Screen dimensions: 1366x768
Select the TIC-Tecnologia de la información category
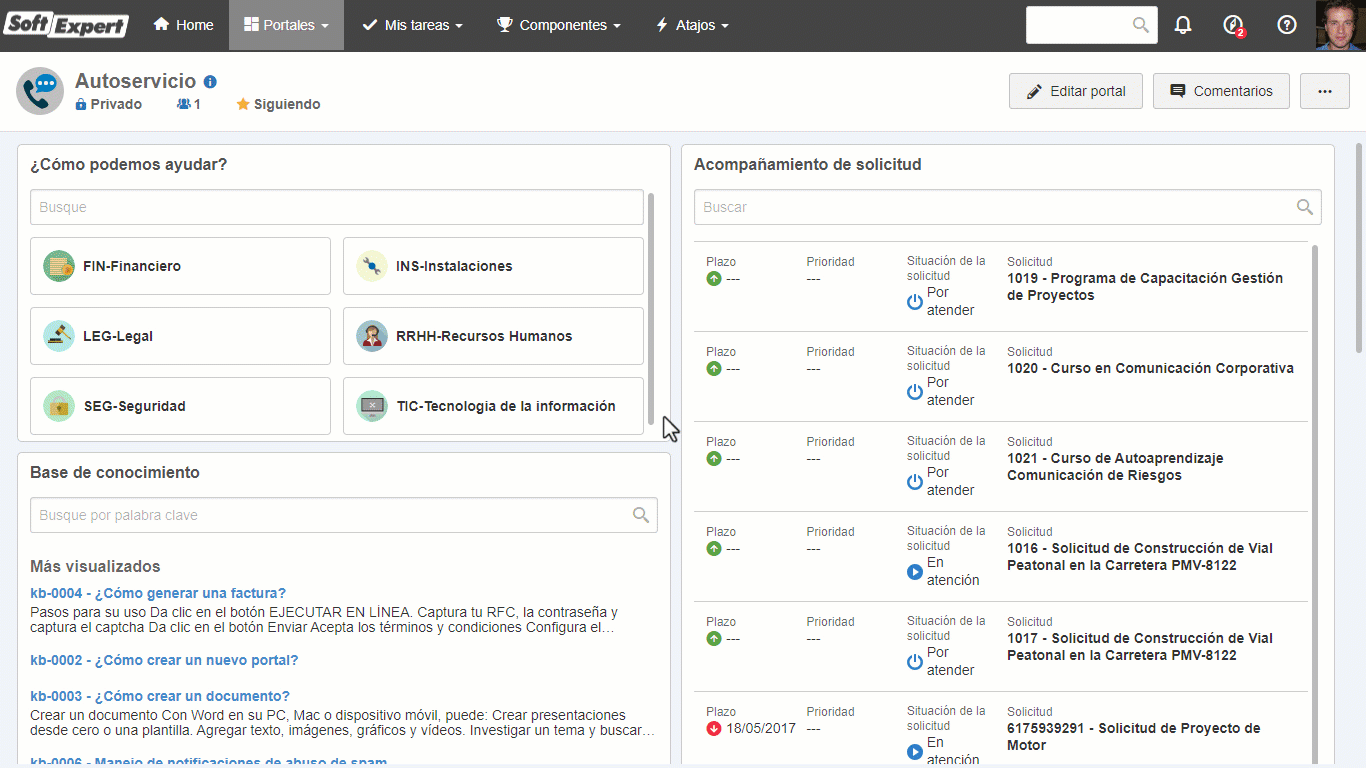[x=493, y=406]
